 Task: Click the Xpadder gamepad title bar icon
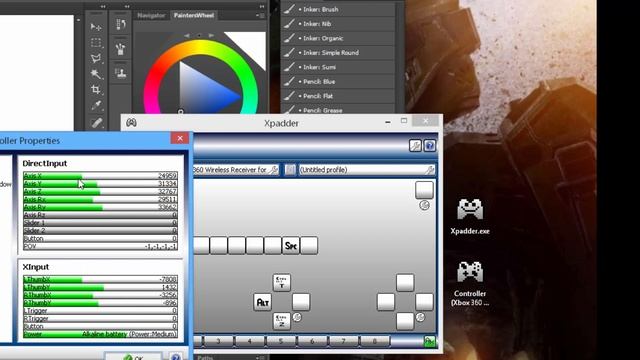click(131, 122)
